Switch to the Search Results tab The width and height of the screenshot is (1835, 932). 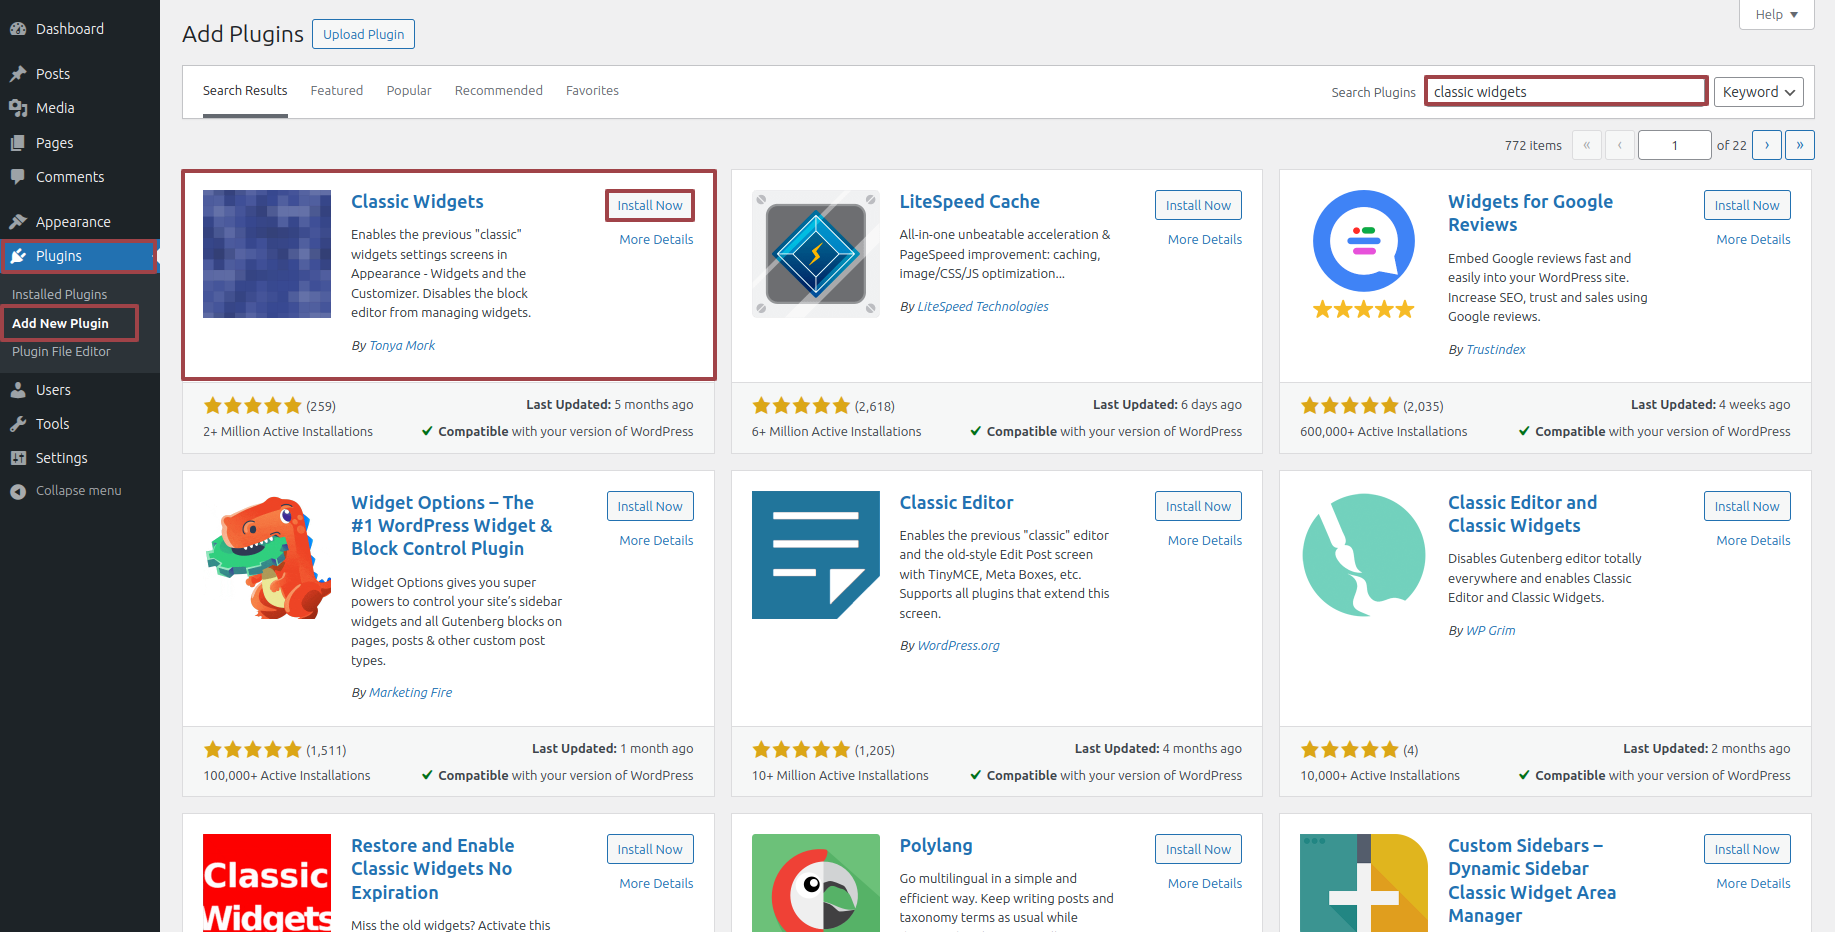pyautogui.click(x=245, y=91)
